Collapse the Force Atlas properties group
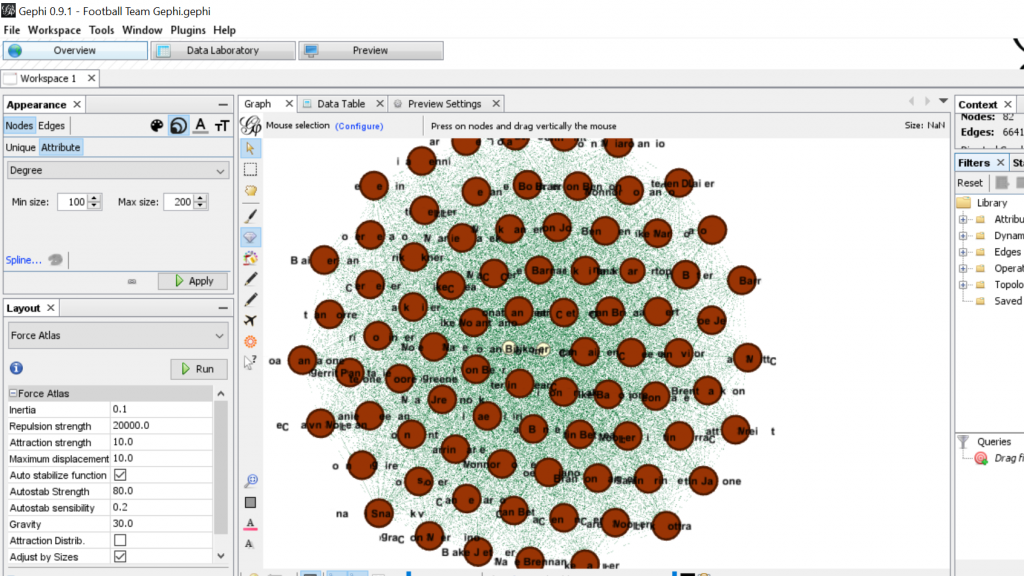This screenshot has height=576, width=1024. (x=14, y=394)
